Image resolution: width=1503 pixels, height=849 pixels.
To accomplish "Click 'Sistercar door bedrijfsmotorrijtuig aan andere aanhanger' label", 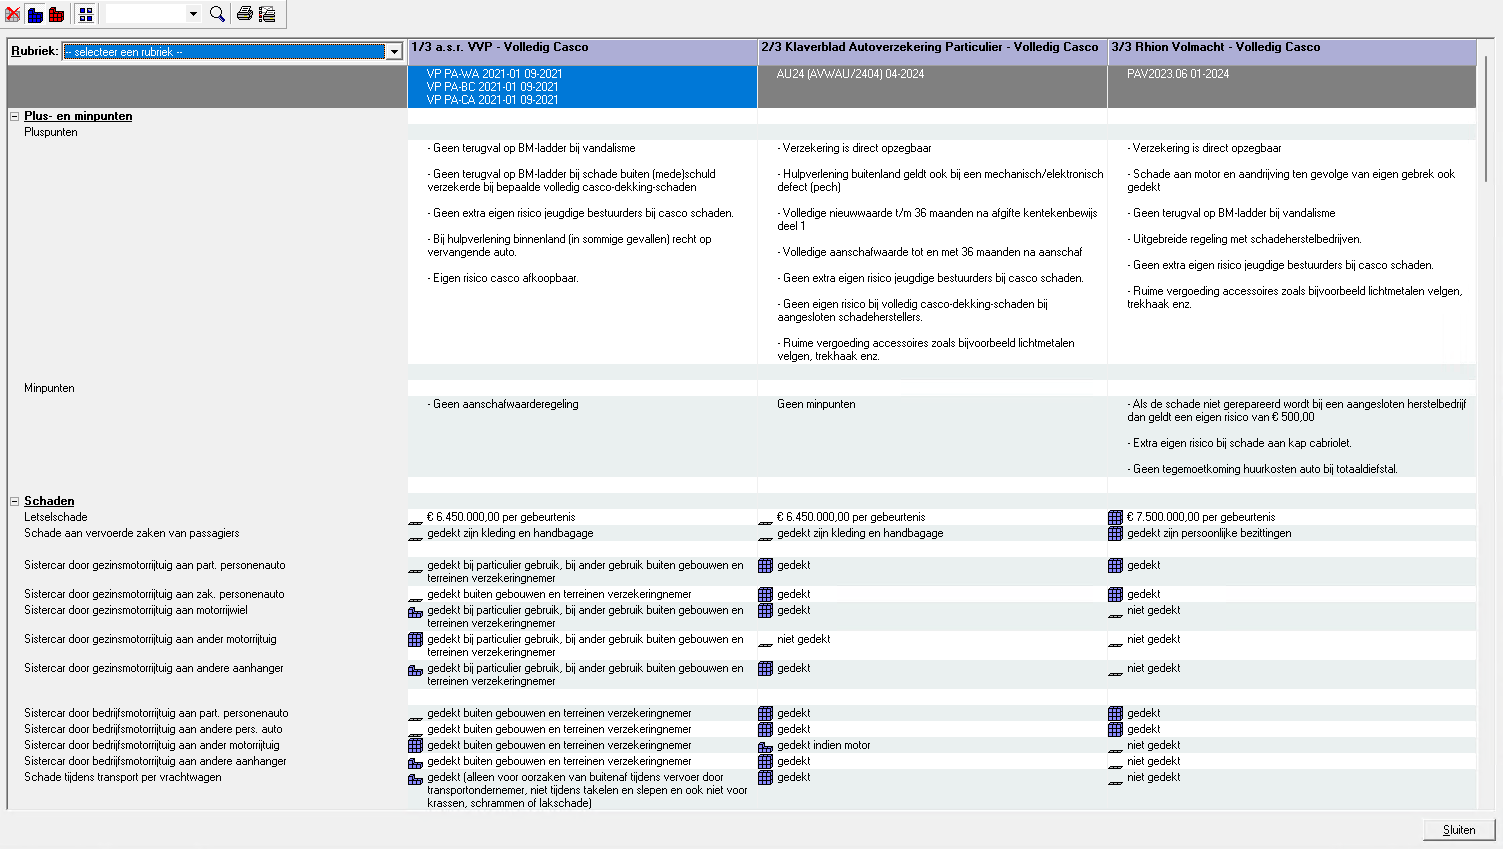I will pos(155,761).
